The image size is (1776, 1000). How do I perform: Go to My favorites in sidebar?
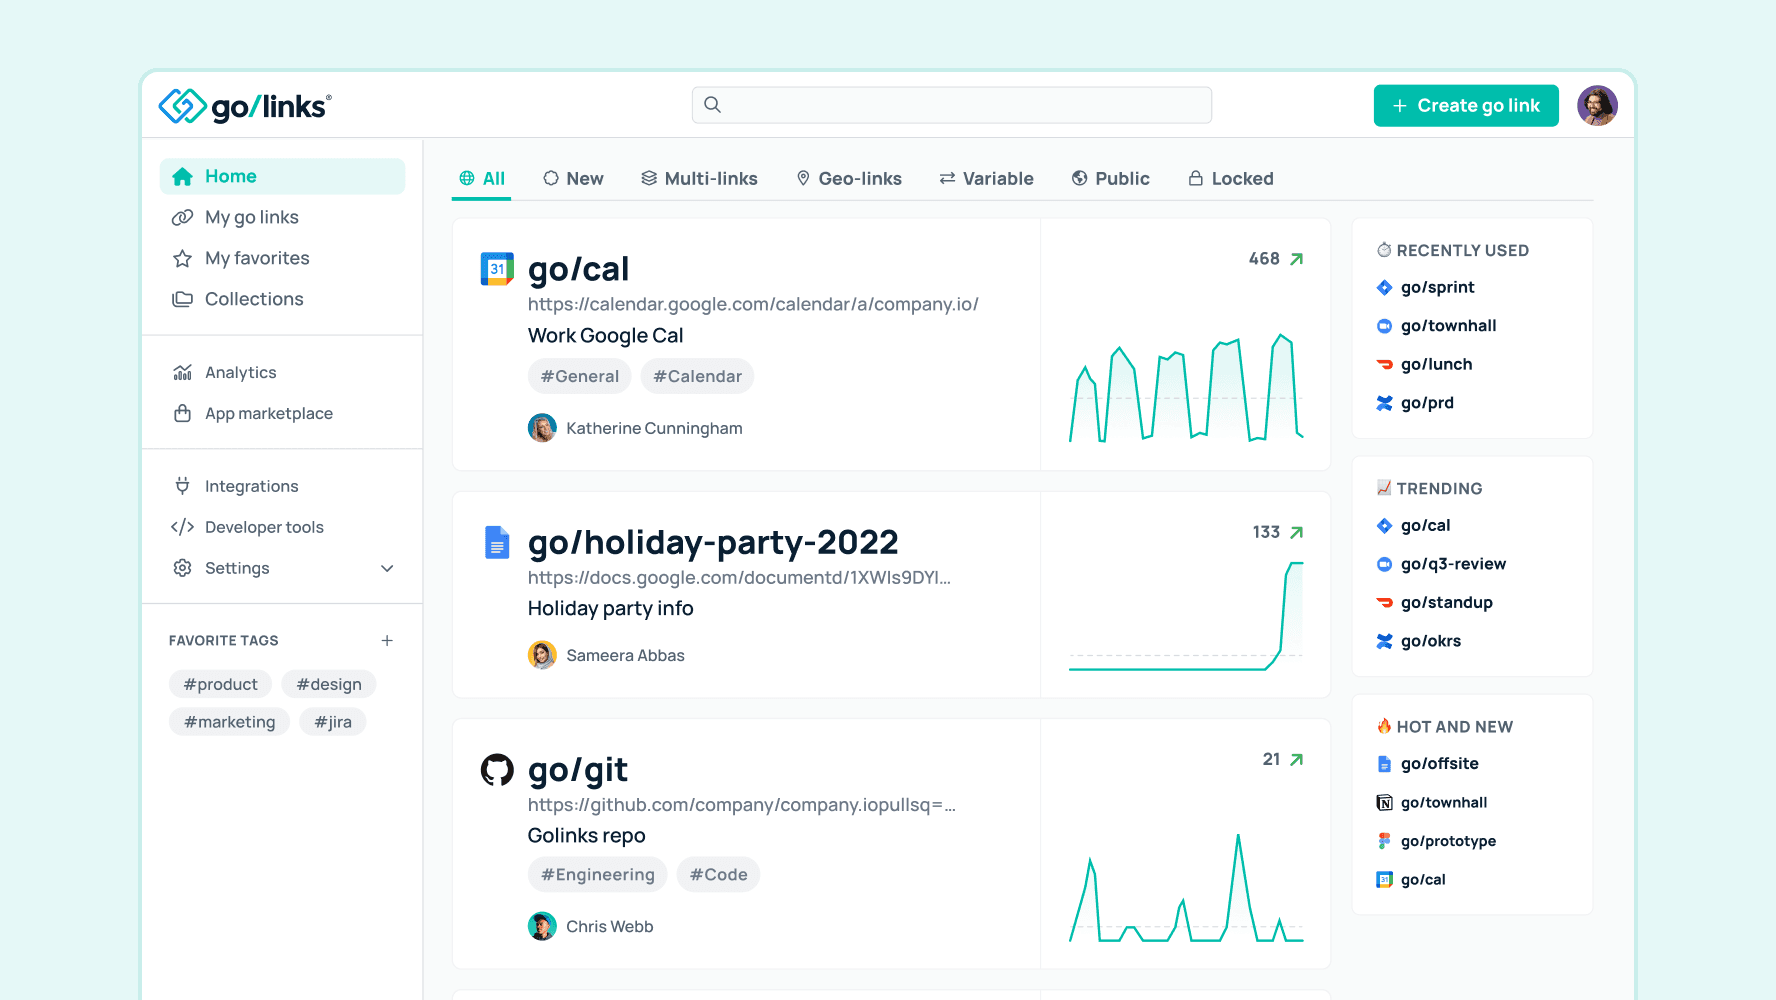[257, 258]
